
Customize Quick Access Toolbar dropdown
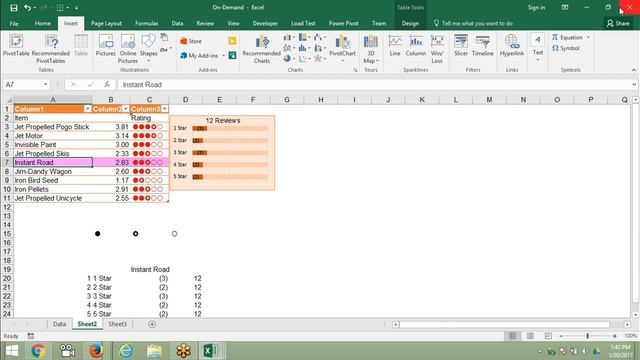tap(76, 8)
